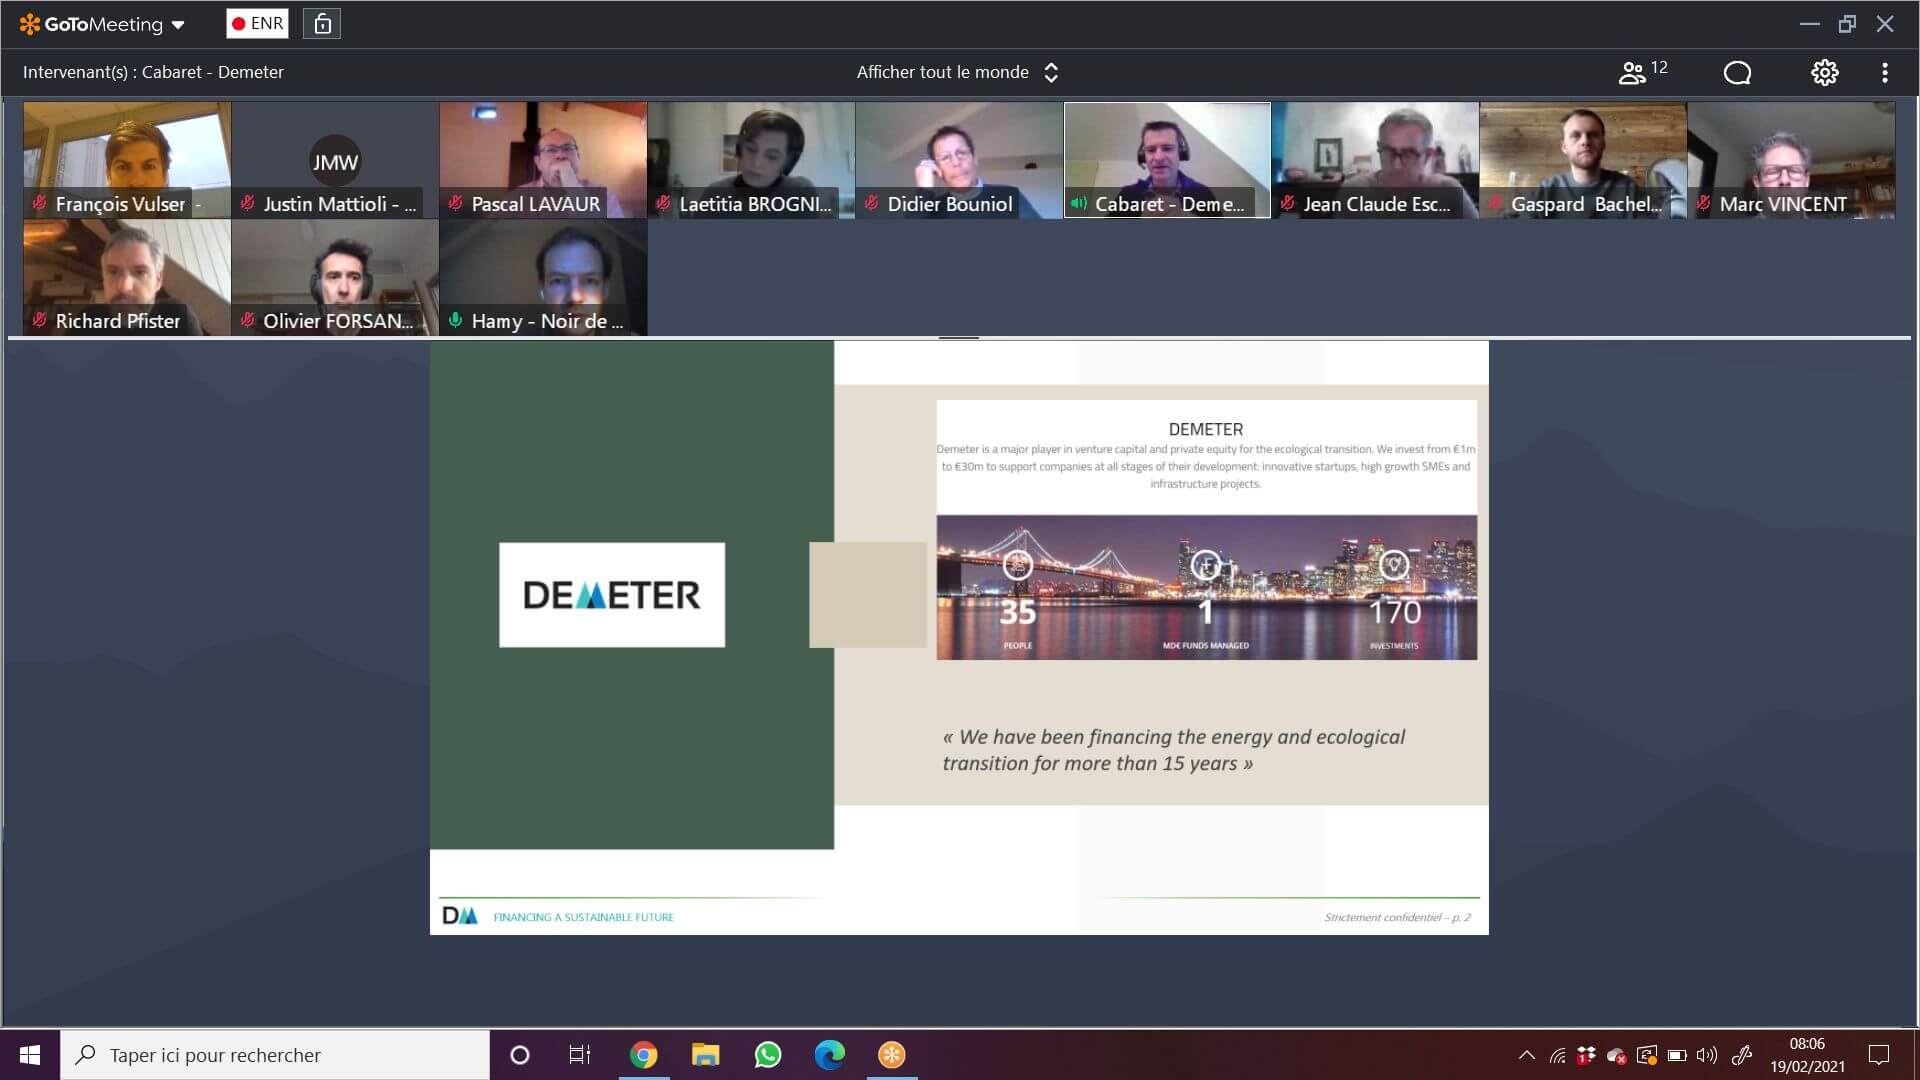Click the Taper ici pour rechercher search box
Image resolution: width=1920 pixels, height=1080 pixels.
[x=275, y=1055]
